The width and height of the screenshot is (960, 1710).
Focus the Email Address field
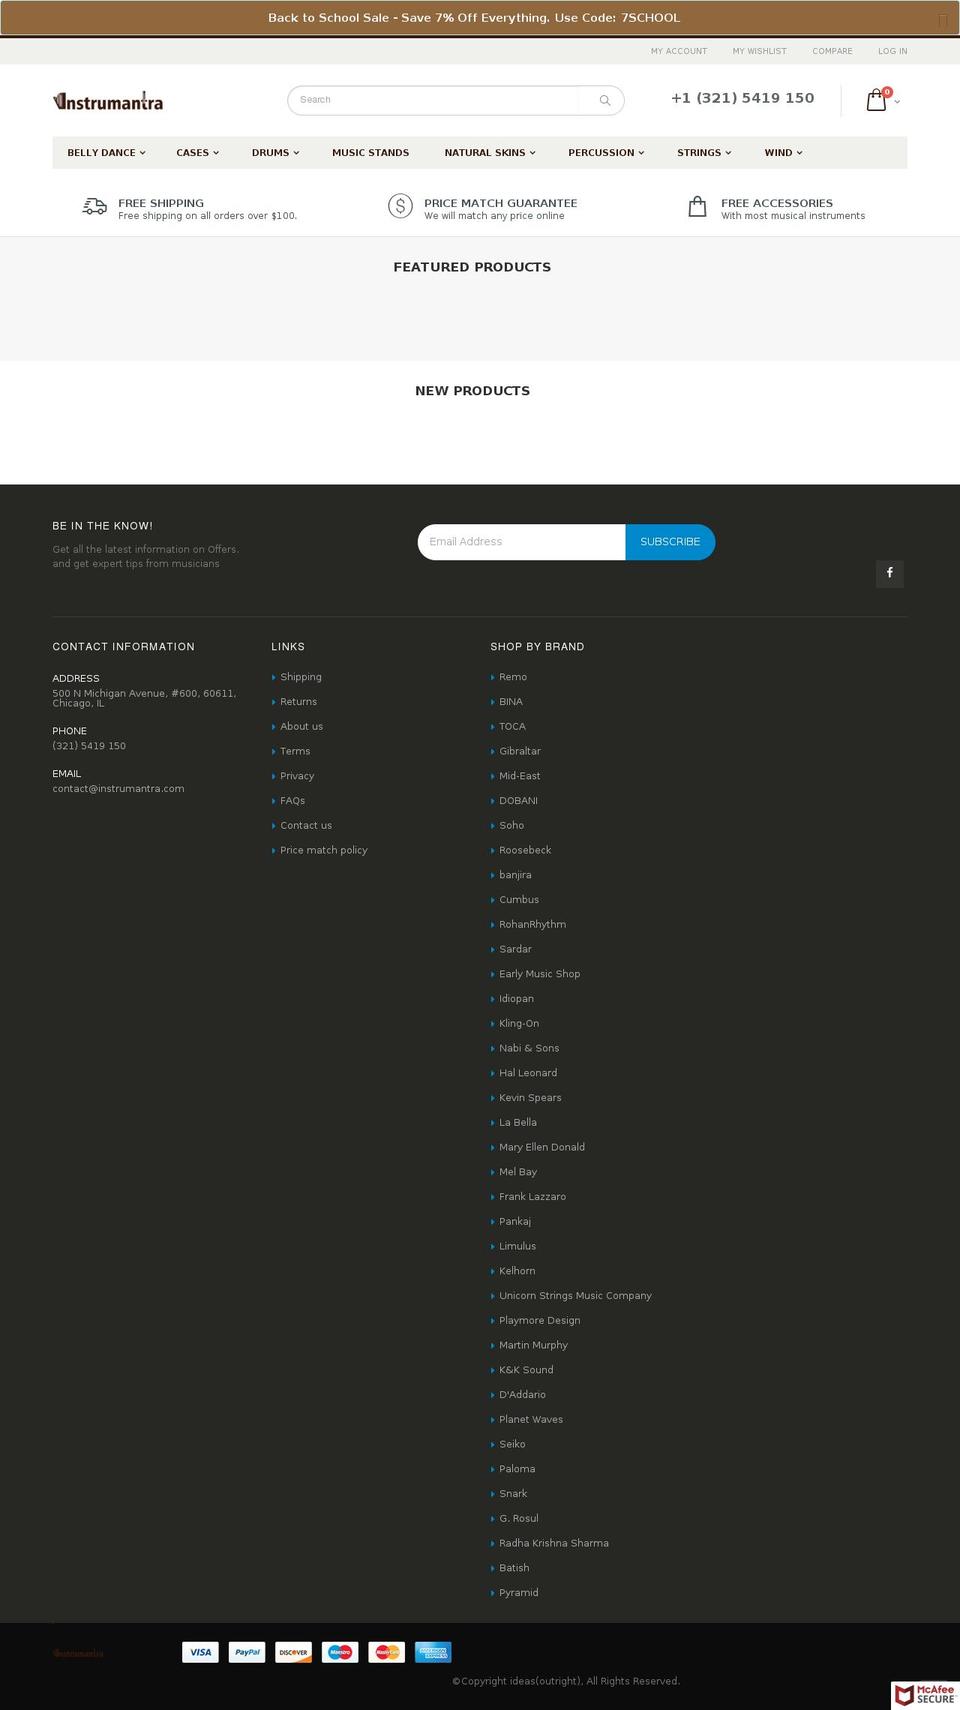click(522, 542)
